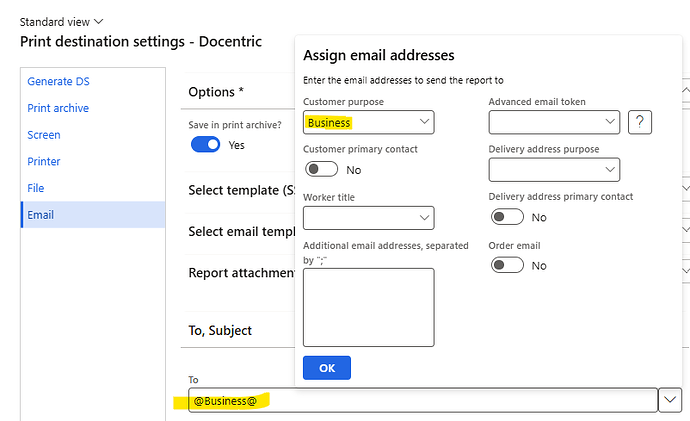
Task: Open the Delivery address purpose dropdown
Action: pos(554,170)
